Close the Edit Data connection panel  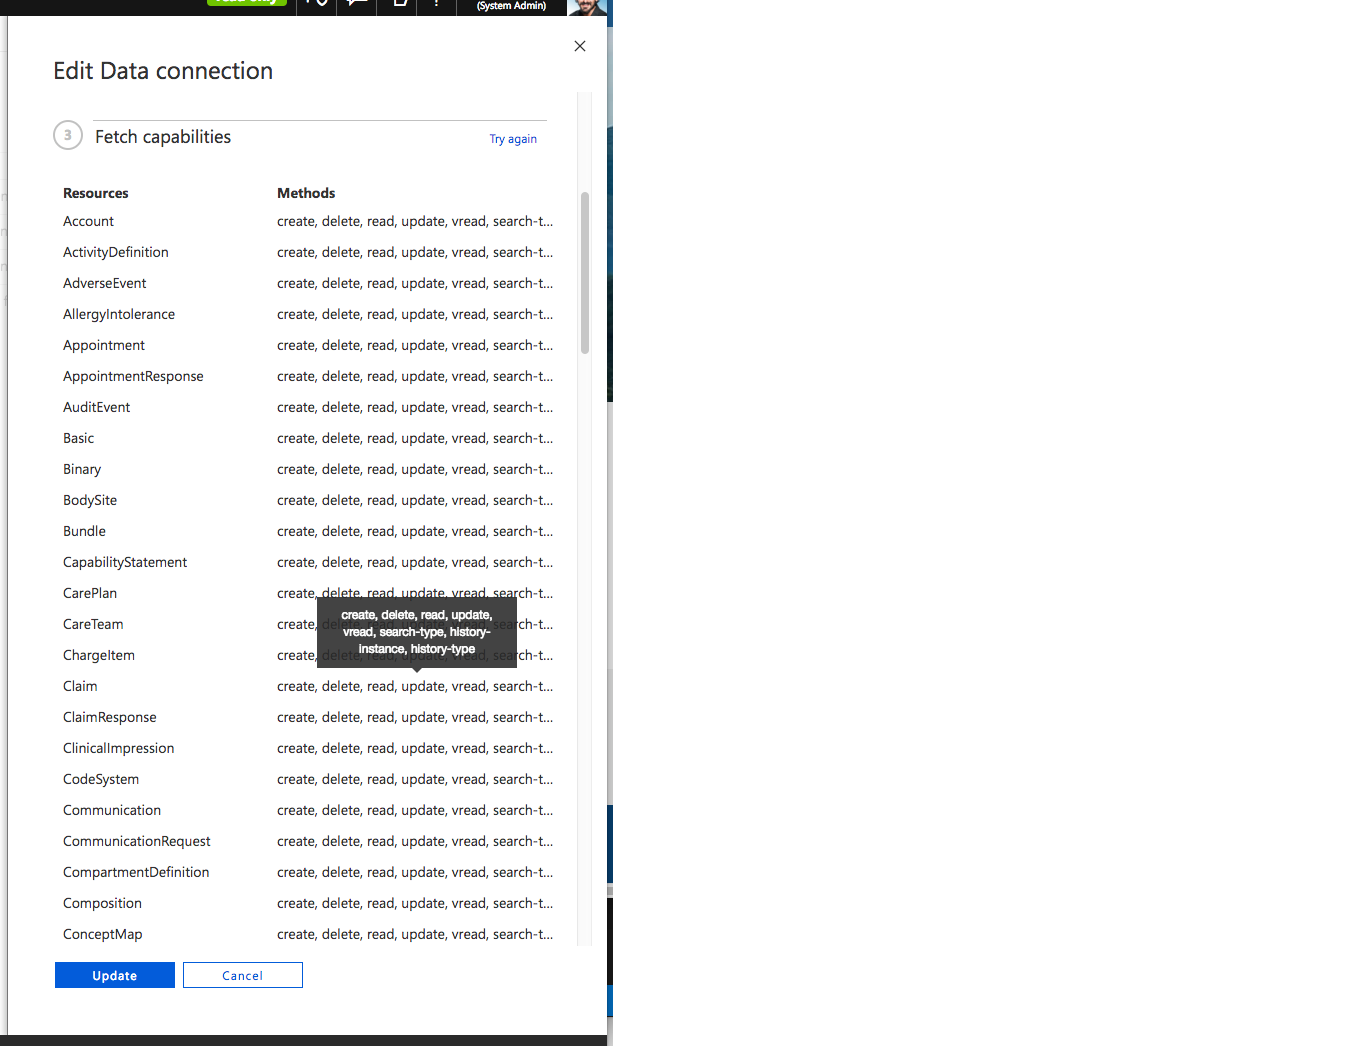coord(580,46)
